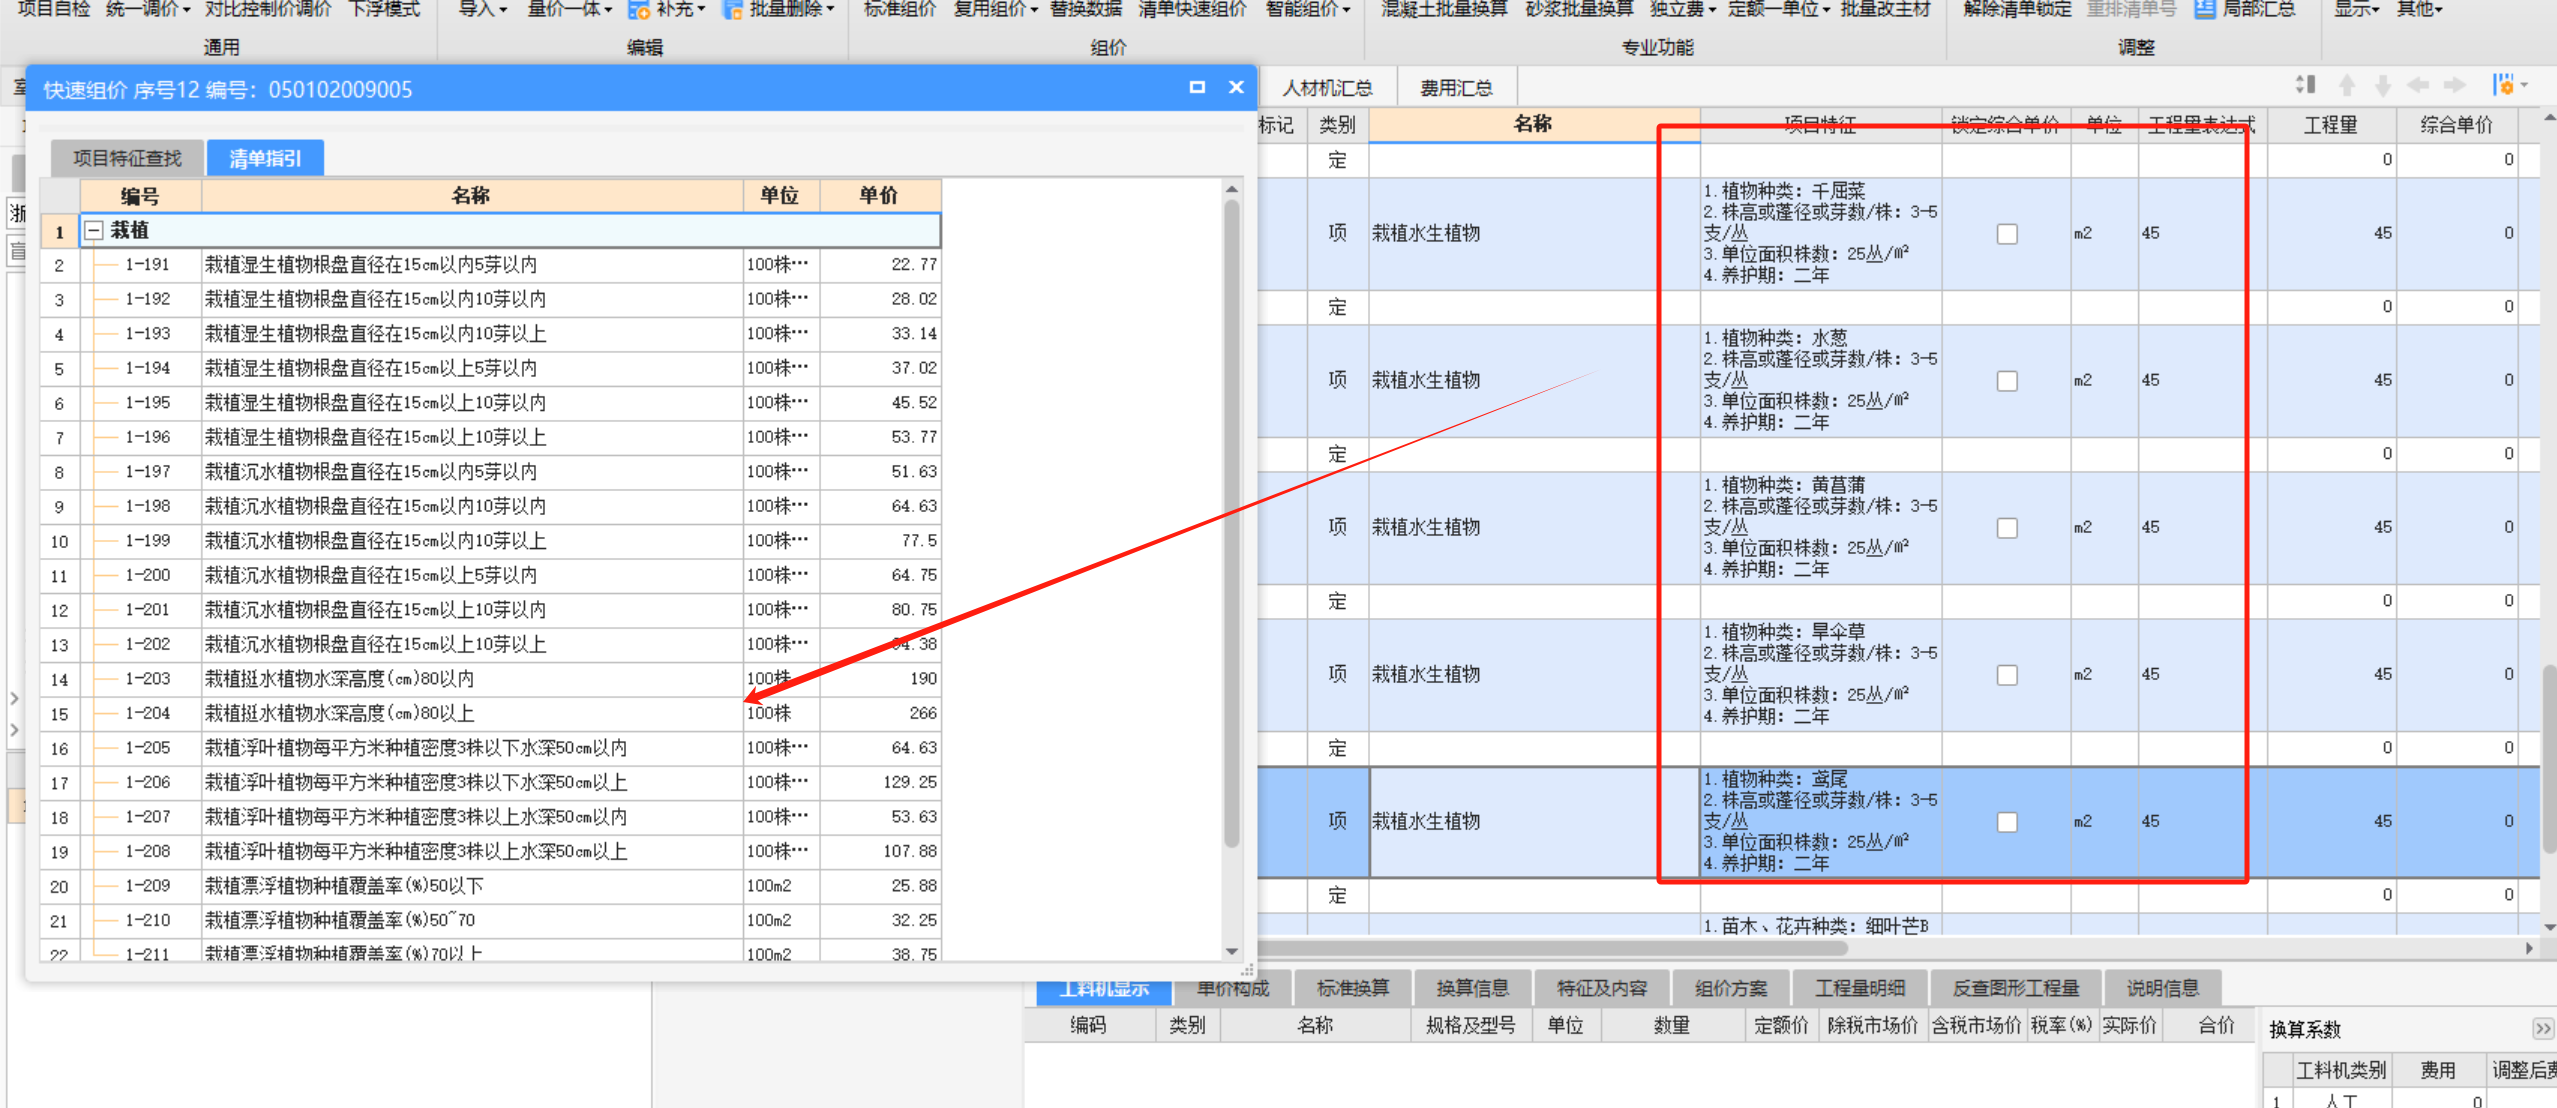Click the 单价 column header in dialog
The width and height of the screenshot is (2557, 1108).
[x=879, y=195]
